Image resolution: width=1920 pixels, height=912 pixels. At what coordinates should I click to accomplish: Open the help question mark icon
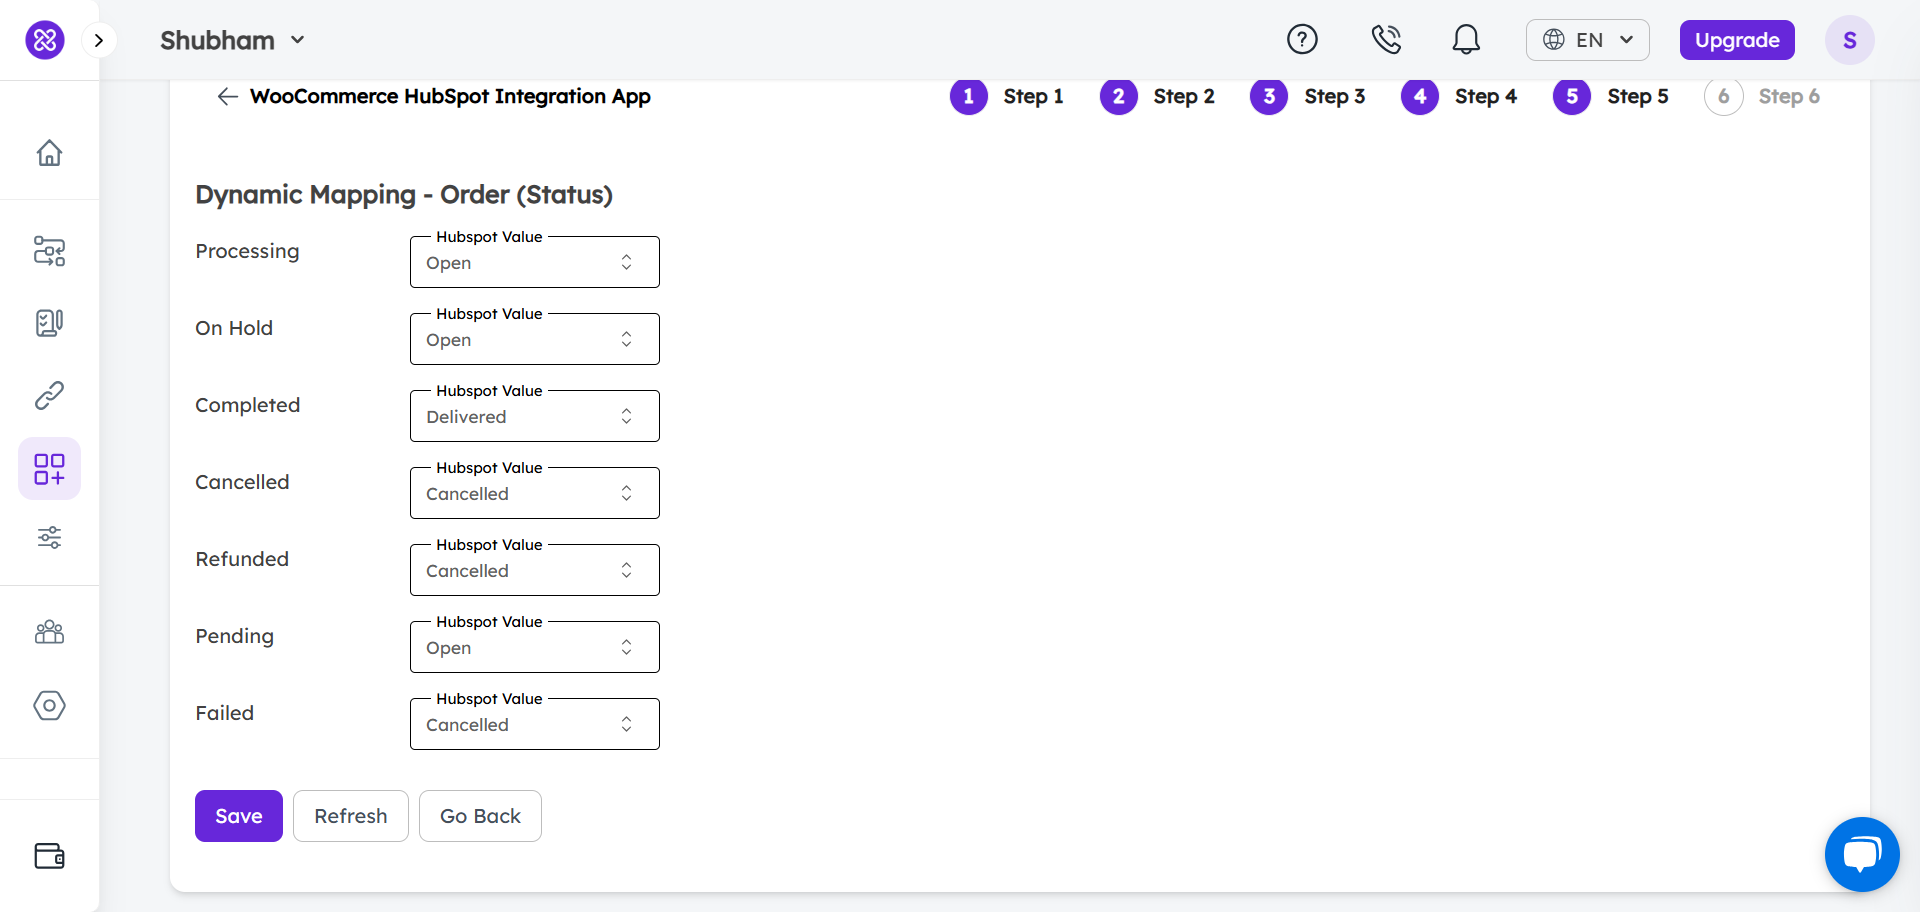pos(1302,40)
